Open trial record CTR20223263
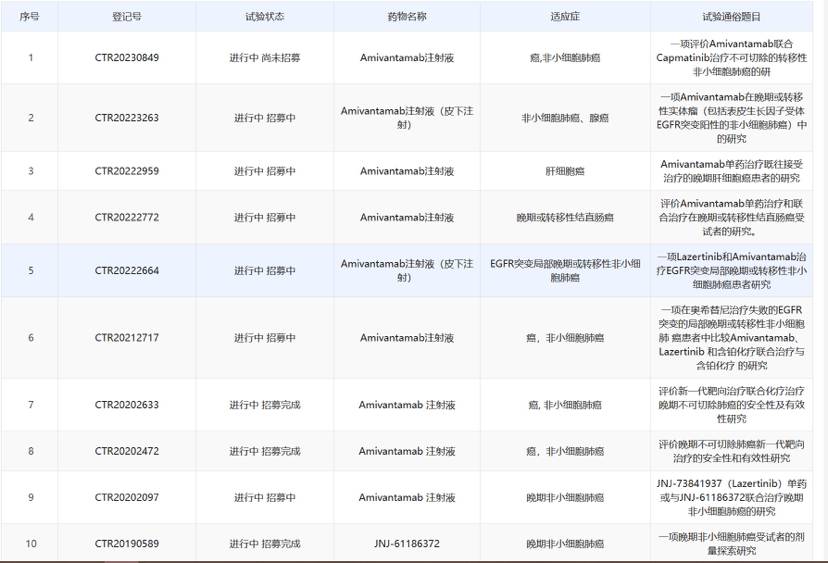Screen dimensions: 828x563 (x=126, y=118)
